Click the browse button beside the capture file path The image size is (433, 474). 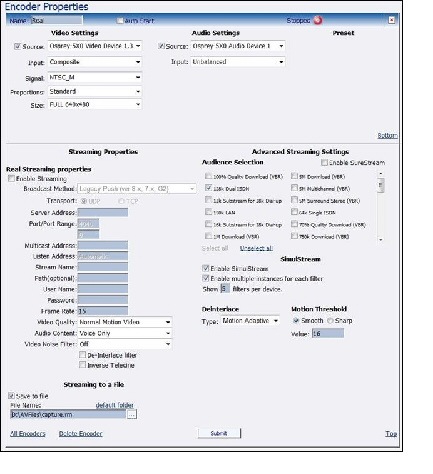tap(132, 414)
